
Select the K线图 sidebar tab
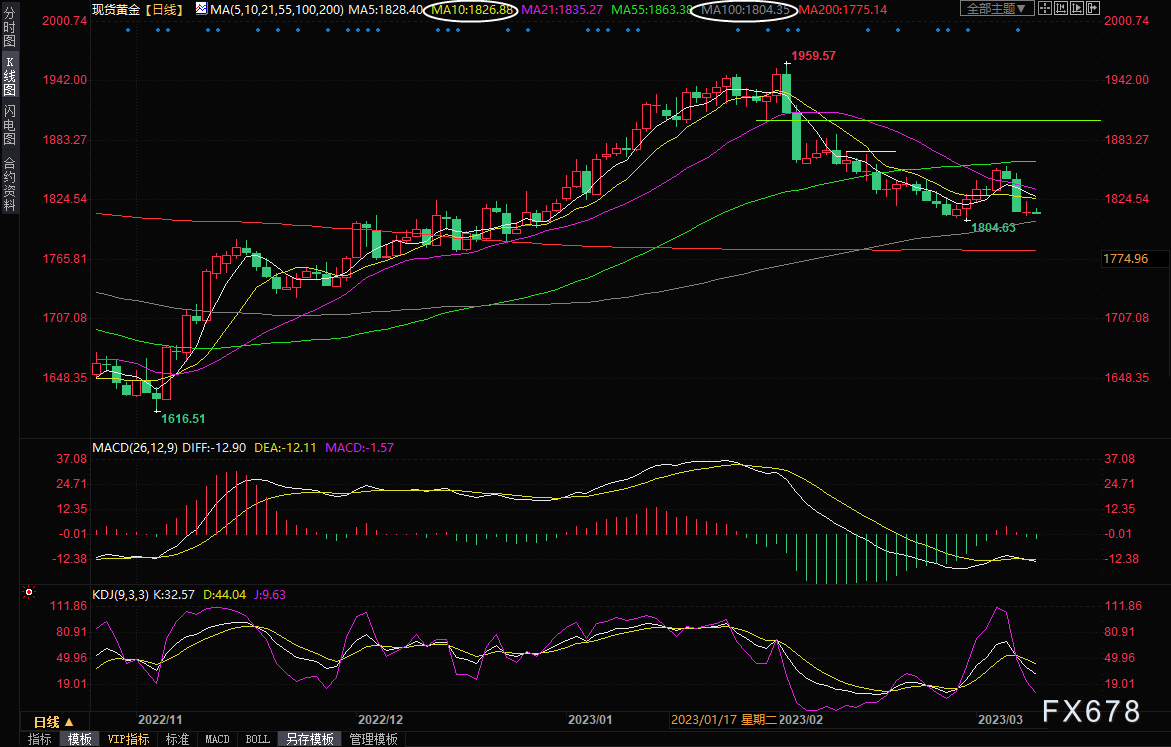coord(10,75)
